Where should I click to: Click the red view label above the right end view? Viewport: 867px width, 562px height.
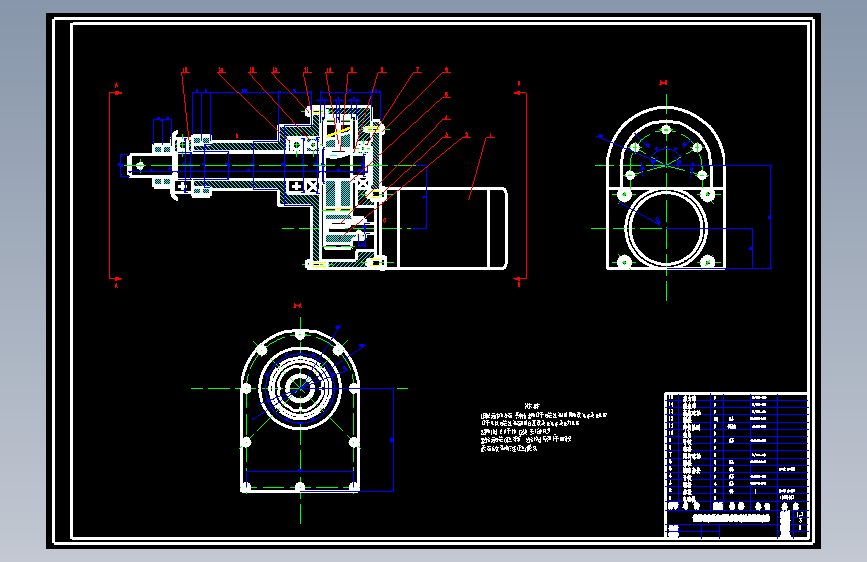(664, 83)
